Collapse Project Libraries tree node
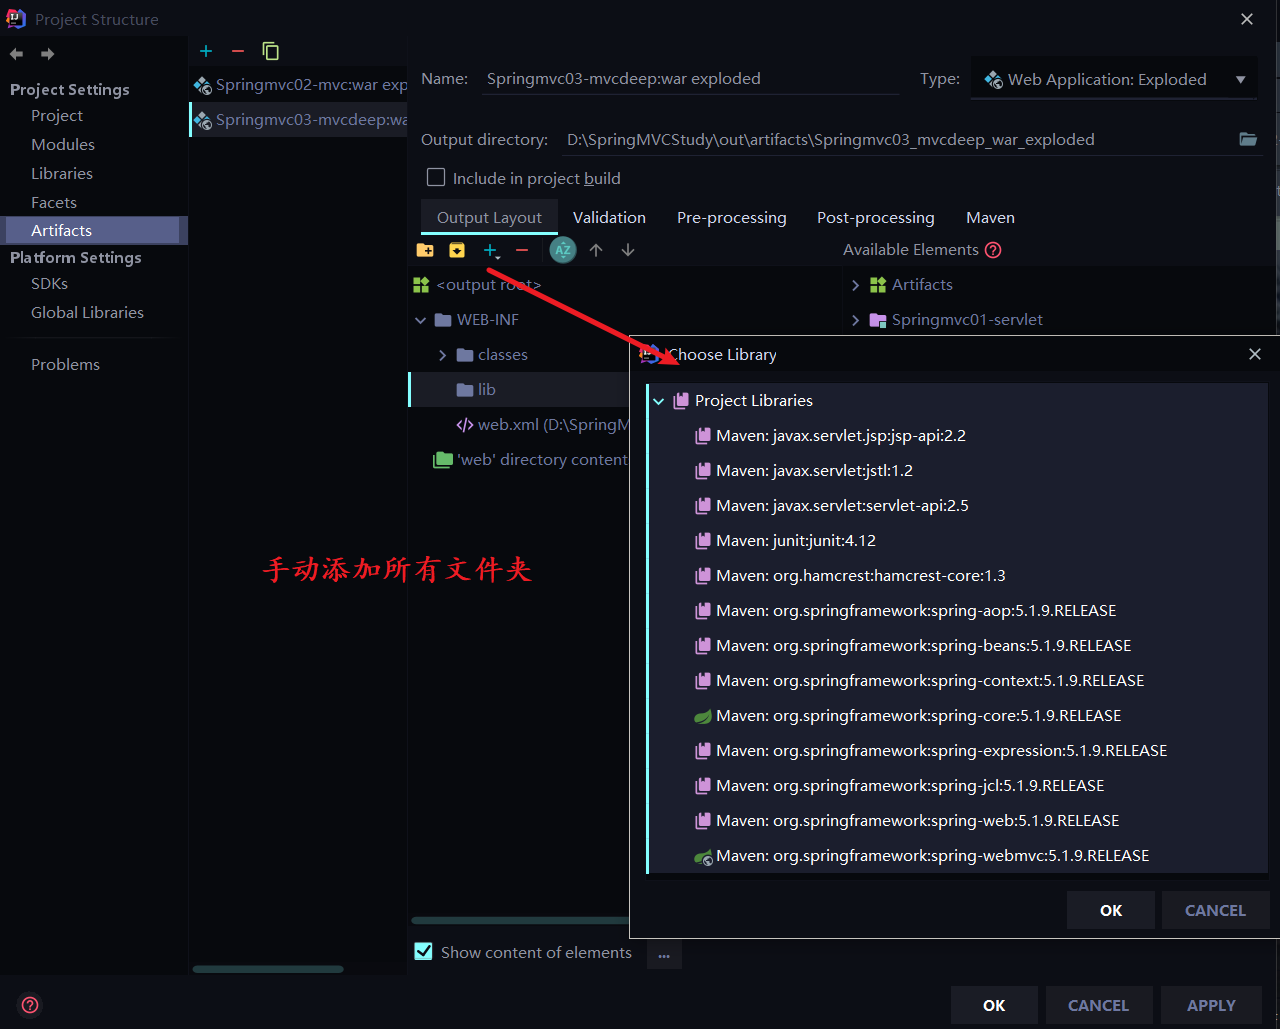This screenshot has width=1280, height=1029. [659, 400]
